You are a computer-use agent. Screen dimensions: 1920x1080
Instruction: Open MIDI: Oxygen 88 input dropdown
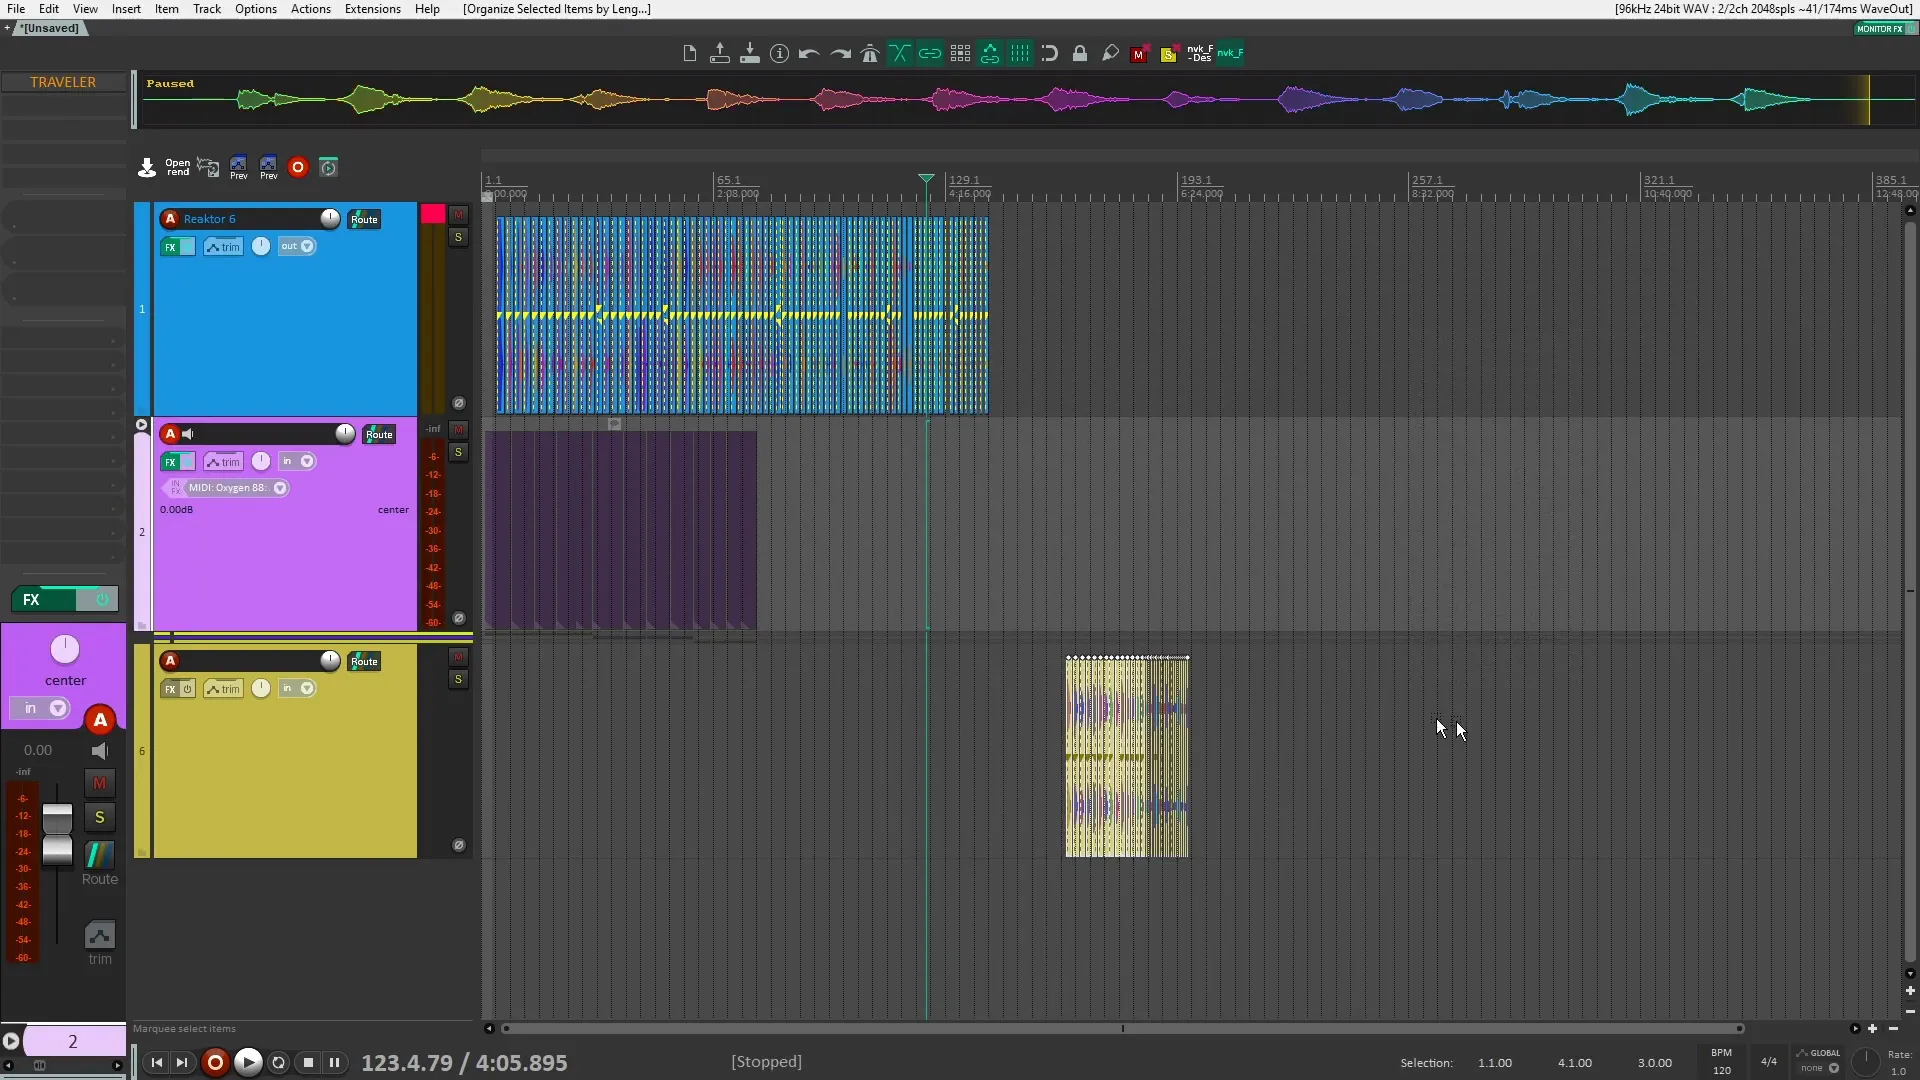(238, 488)
